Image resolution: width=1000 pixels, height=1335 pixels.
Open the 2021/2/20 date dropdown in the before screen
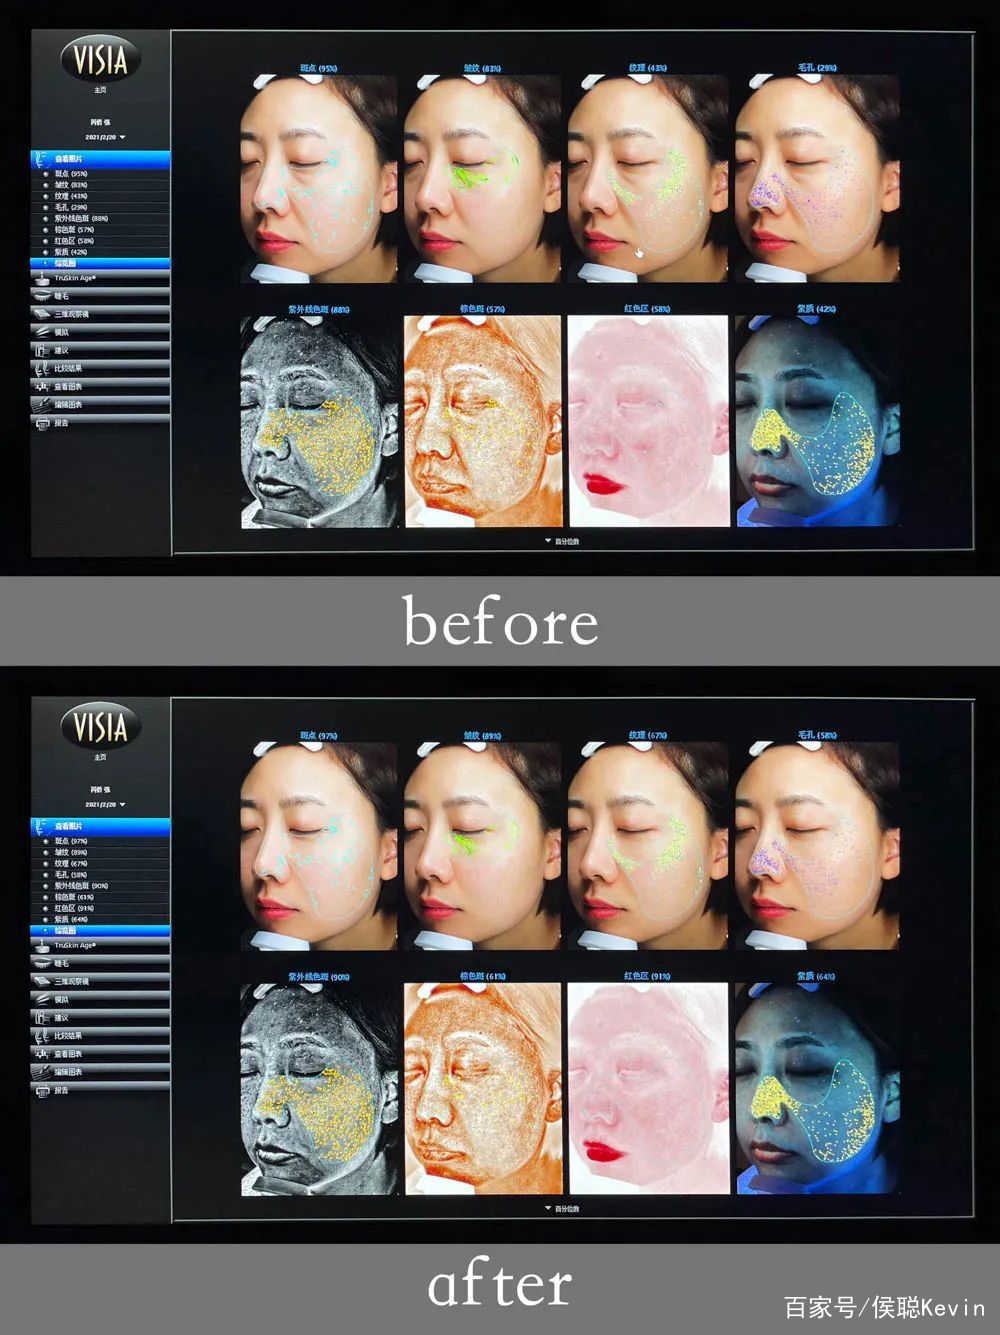point(105,137)
